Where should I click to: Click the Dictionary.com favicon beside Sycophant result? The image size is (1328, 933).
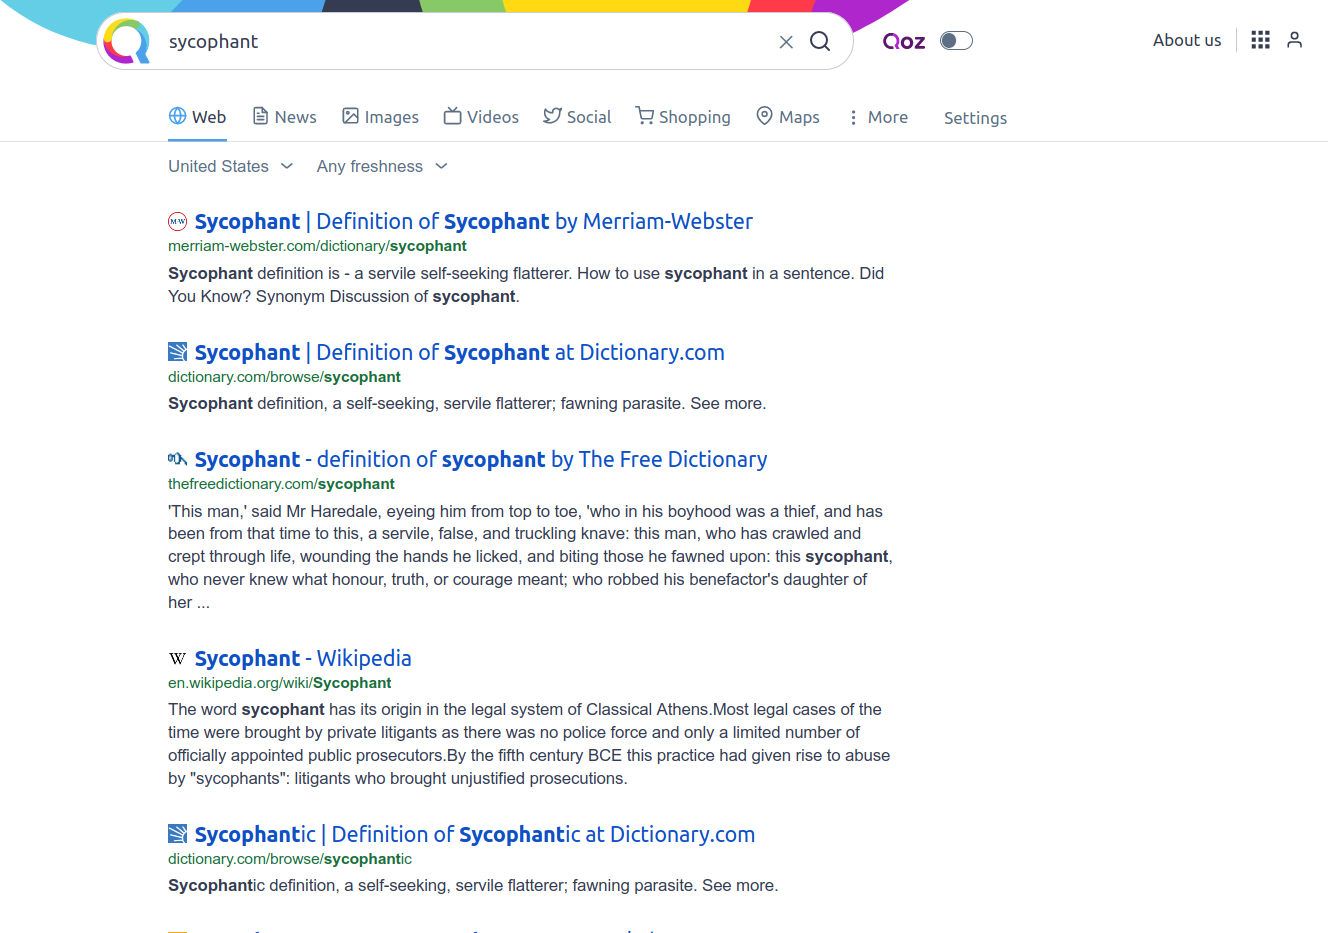coord(177,352)
